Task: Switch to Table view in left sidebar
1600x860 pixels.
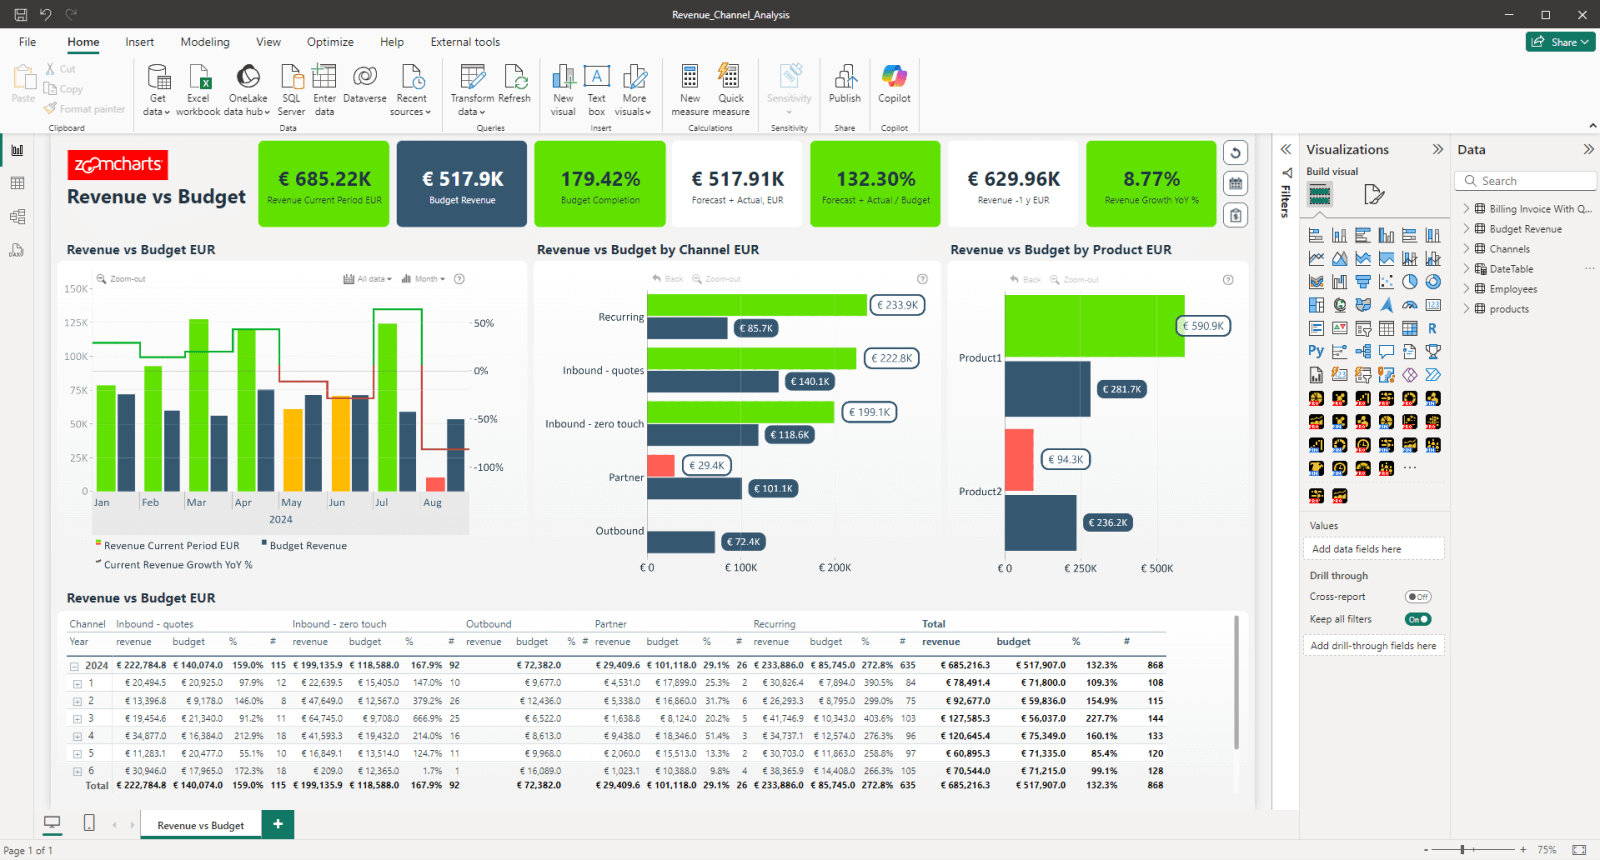Action: (17, 183)
